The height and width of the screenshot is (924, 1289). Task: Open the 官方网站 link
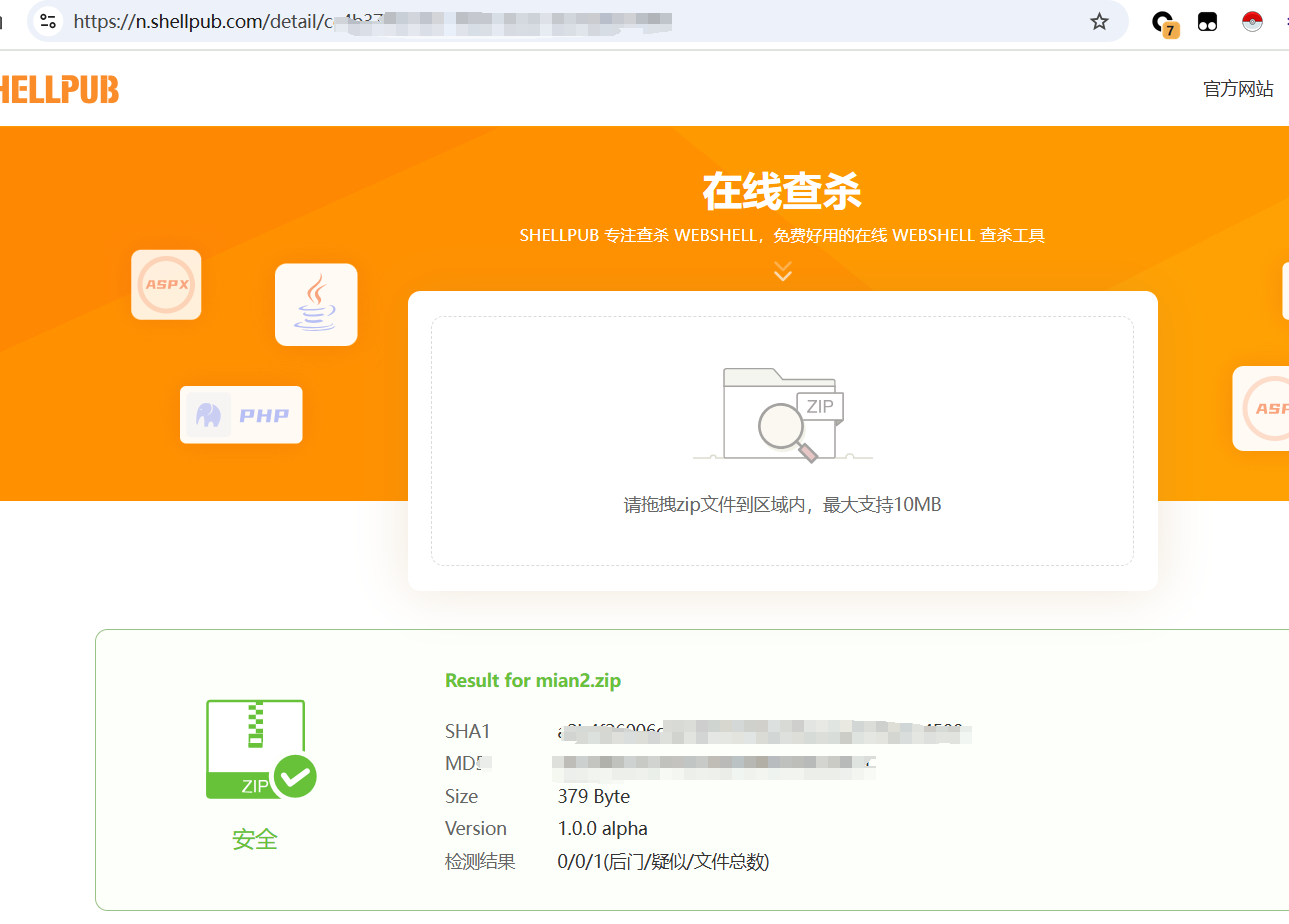point(1238,89)
